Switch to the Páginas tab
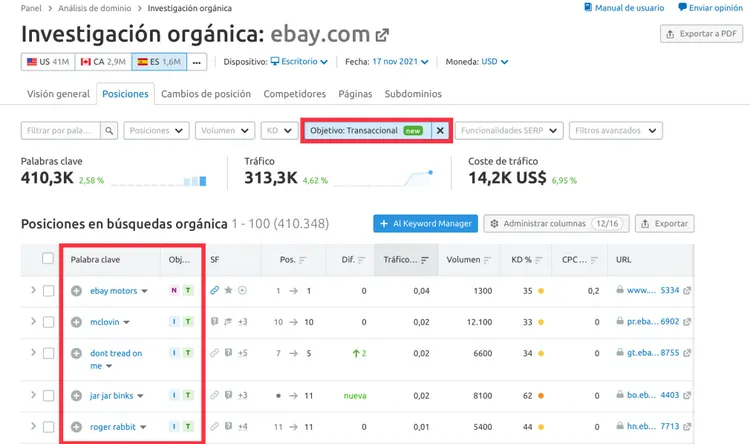 [355, 94]
